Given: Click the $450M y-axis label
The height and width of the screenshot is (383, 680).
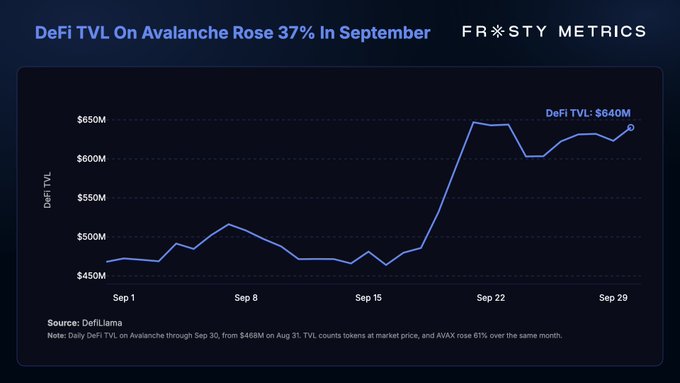Looking at the screenshot, I should pos(91,276).
